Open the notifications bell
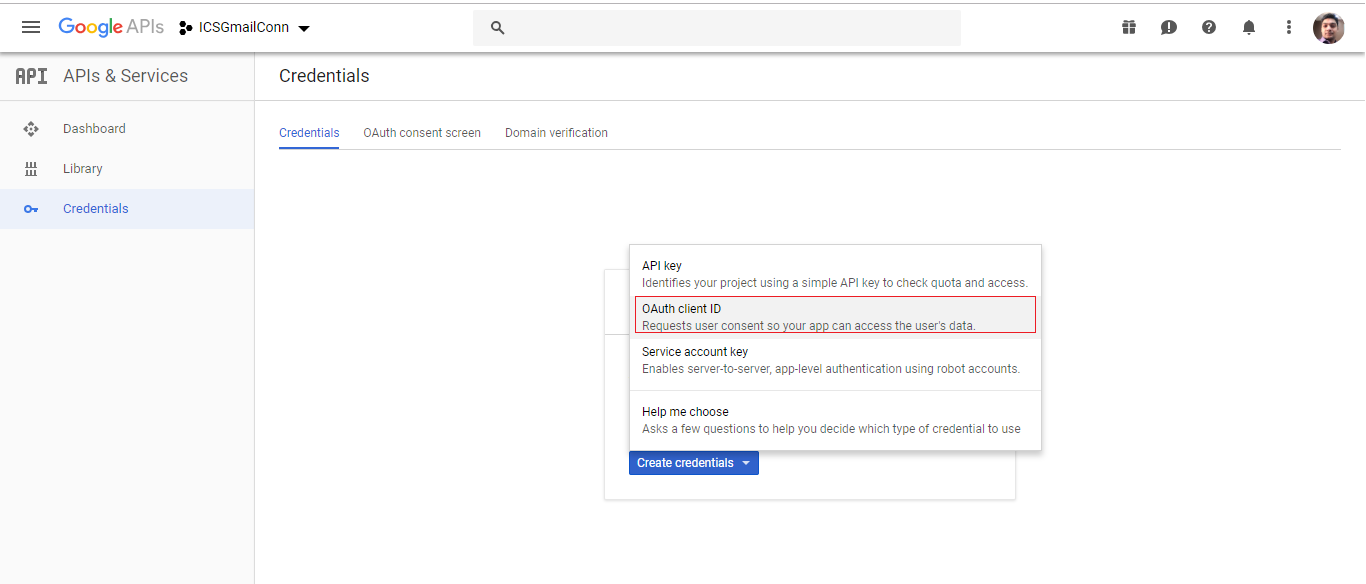Screen dimensions: 1366x584 coord(1249,27)
